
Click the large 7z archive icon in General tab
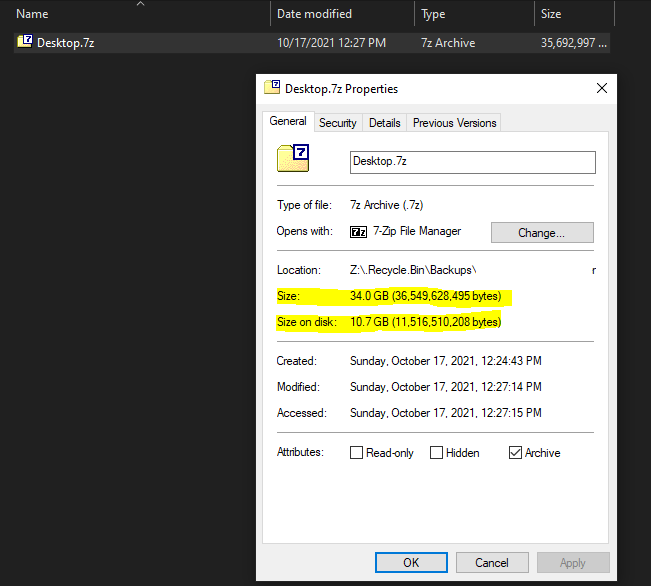[293, 158]
